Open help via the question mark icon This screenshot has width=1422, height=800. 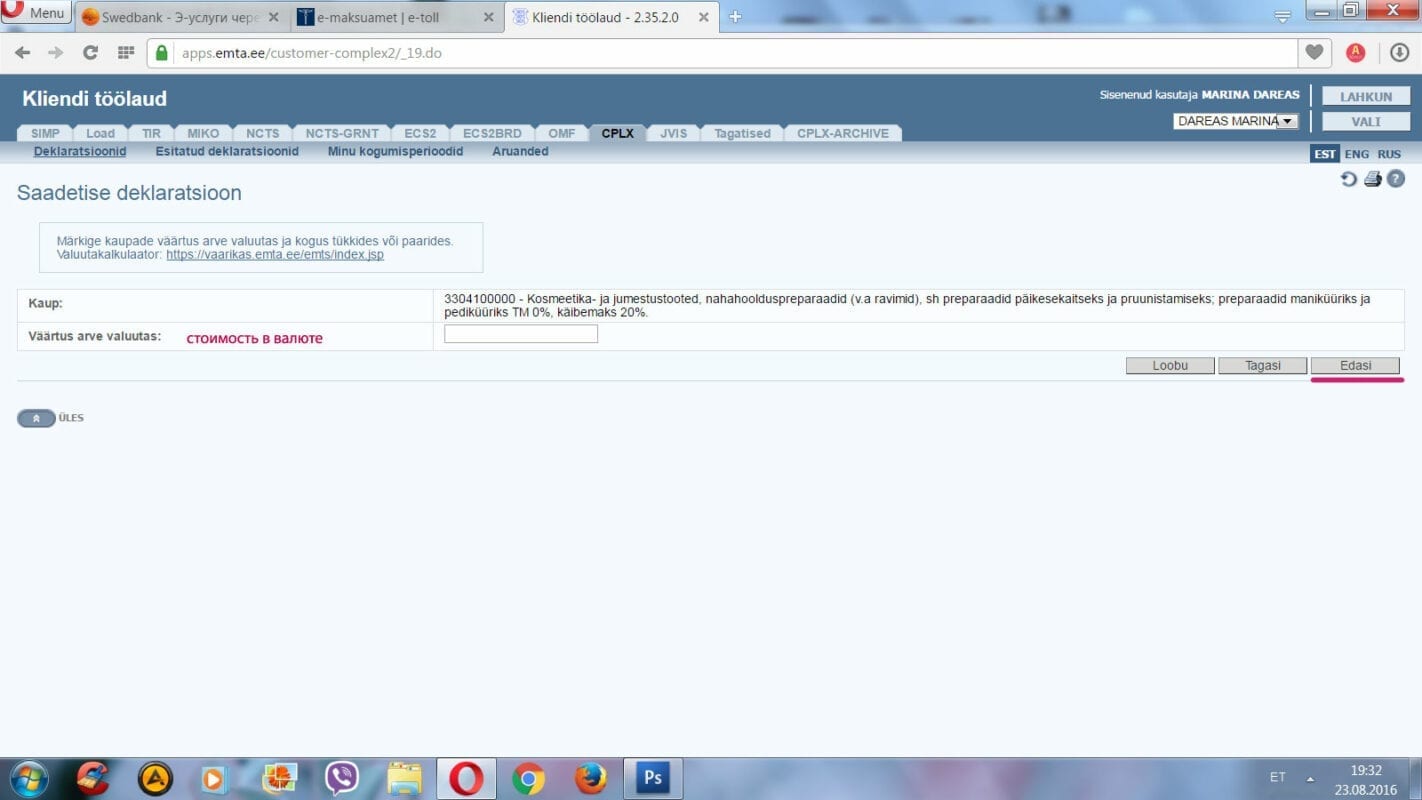click(1395, 179)
